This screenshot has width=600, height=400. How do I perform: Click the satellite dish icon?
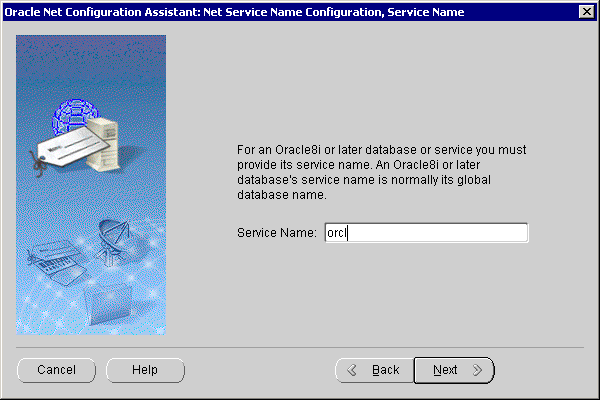pyautogui.click(x=112, y=237)
